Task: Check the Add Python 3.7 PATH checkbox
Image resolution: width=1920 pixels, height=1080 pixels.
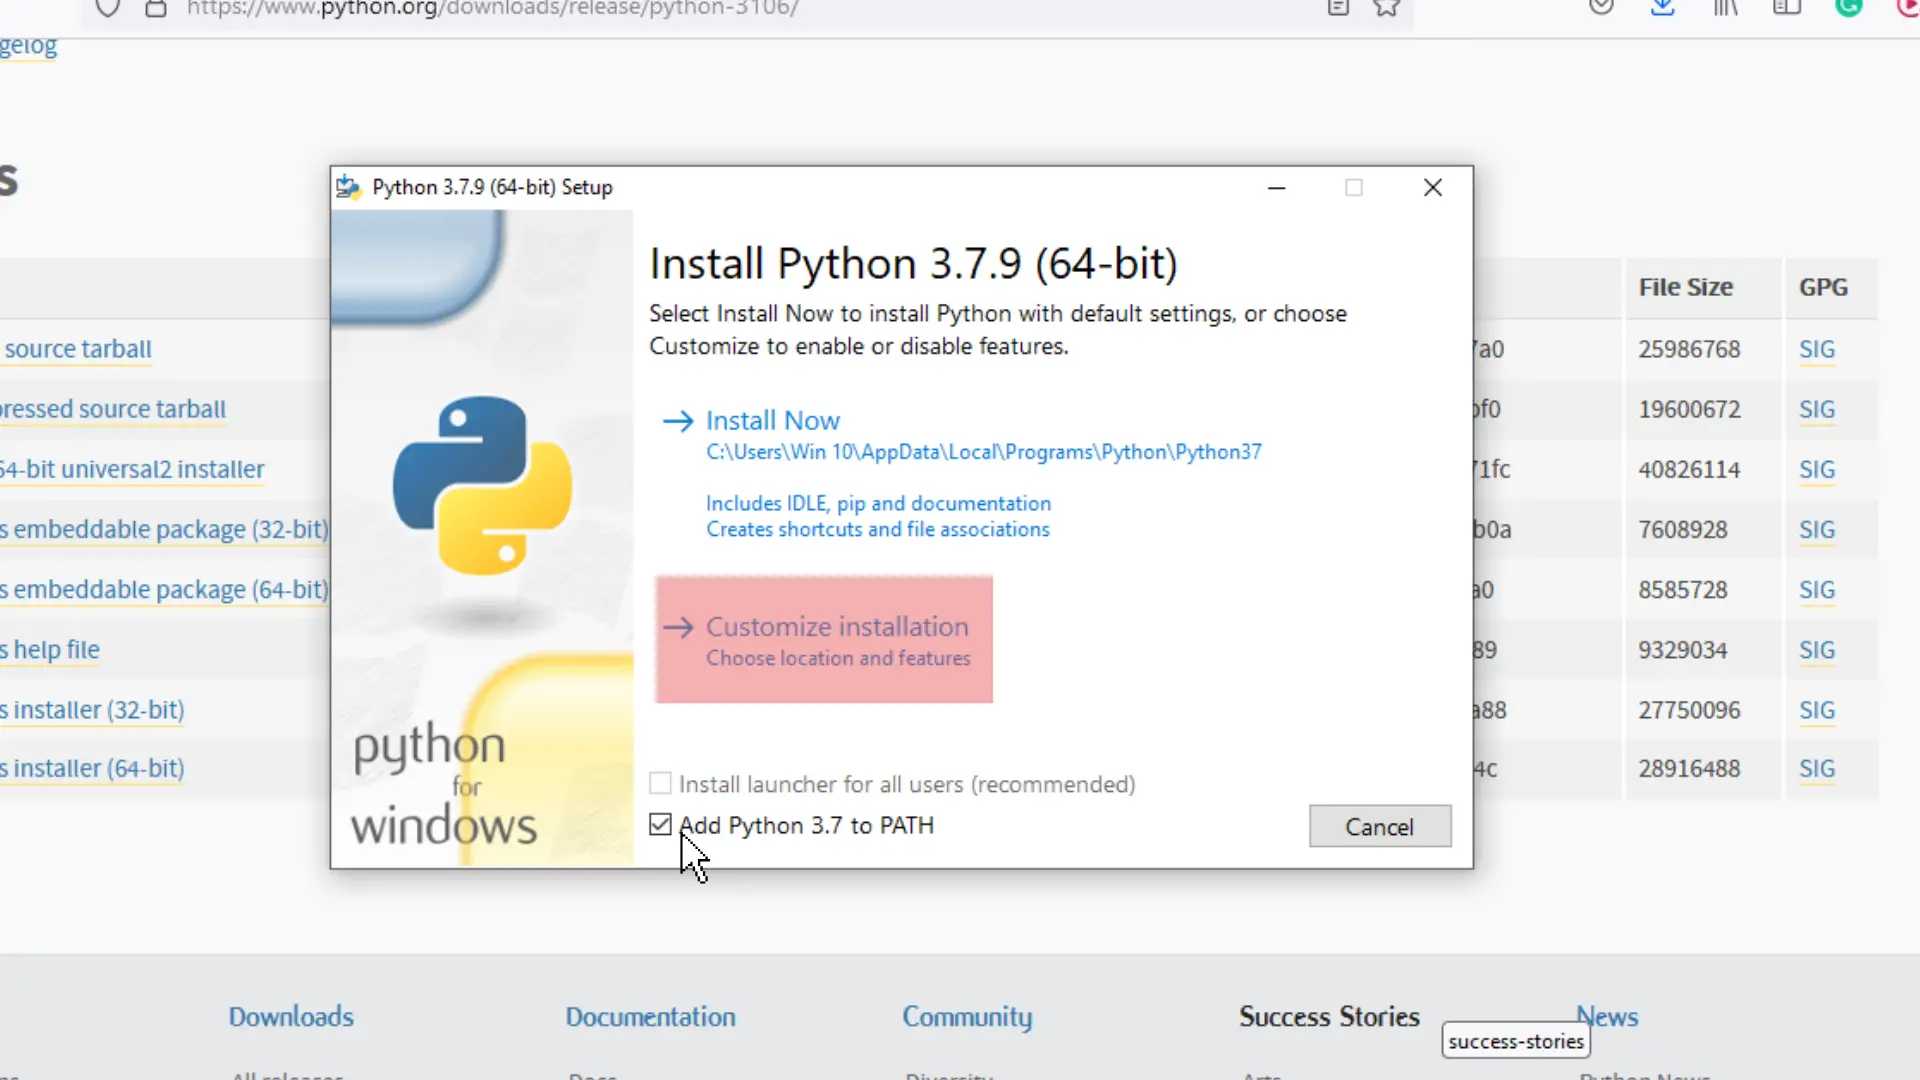Action: point(659,824)
